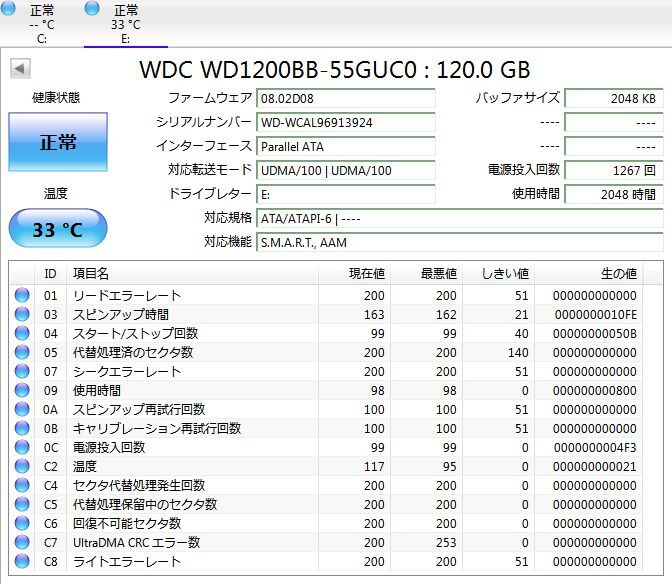
Task: Click the 正常 health status button
Action: click(58, 142)
